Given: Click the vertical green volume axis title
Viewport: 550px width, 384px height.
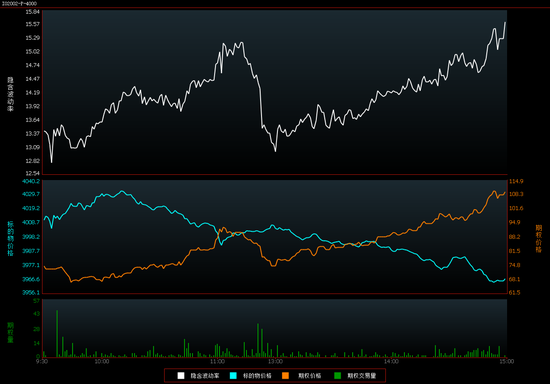Looking at the screenshot, I should 11,333.
